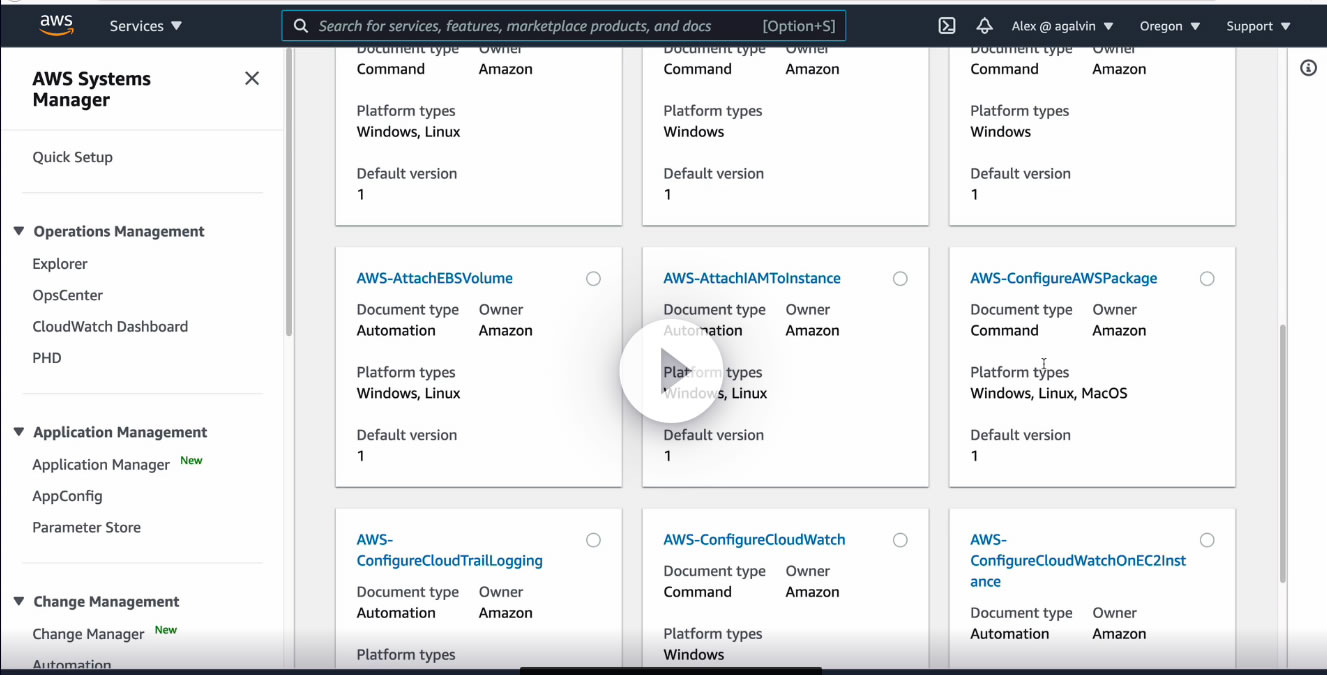Click "Windows, Linux, MacOS" platform text

(x=1049, y=393)
